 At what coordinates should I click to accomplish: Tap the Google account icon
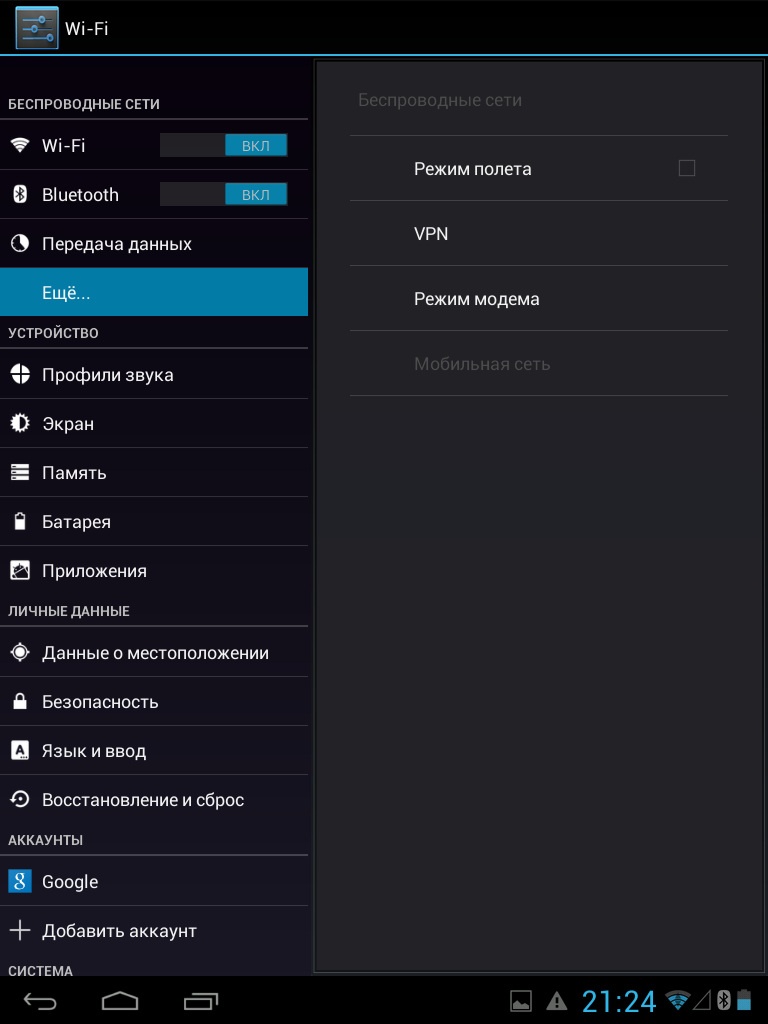[x=20, y=881]
